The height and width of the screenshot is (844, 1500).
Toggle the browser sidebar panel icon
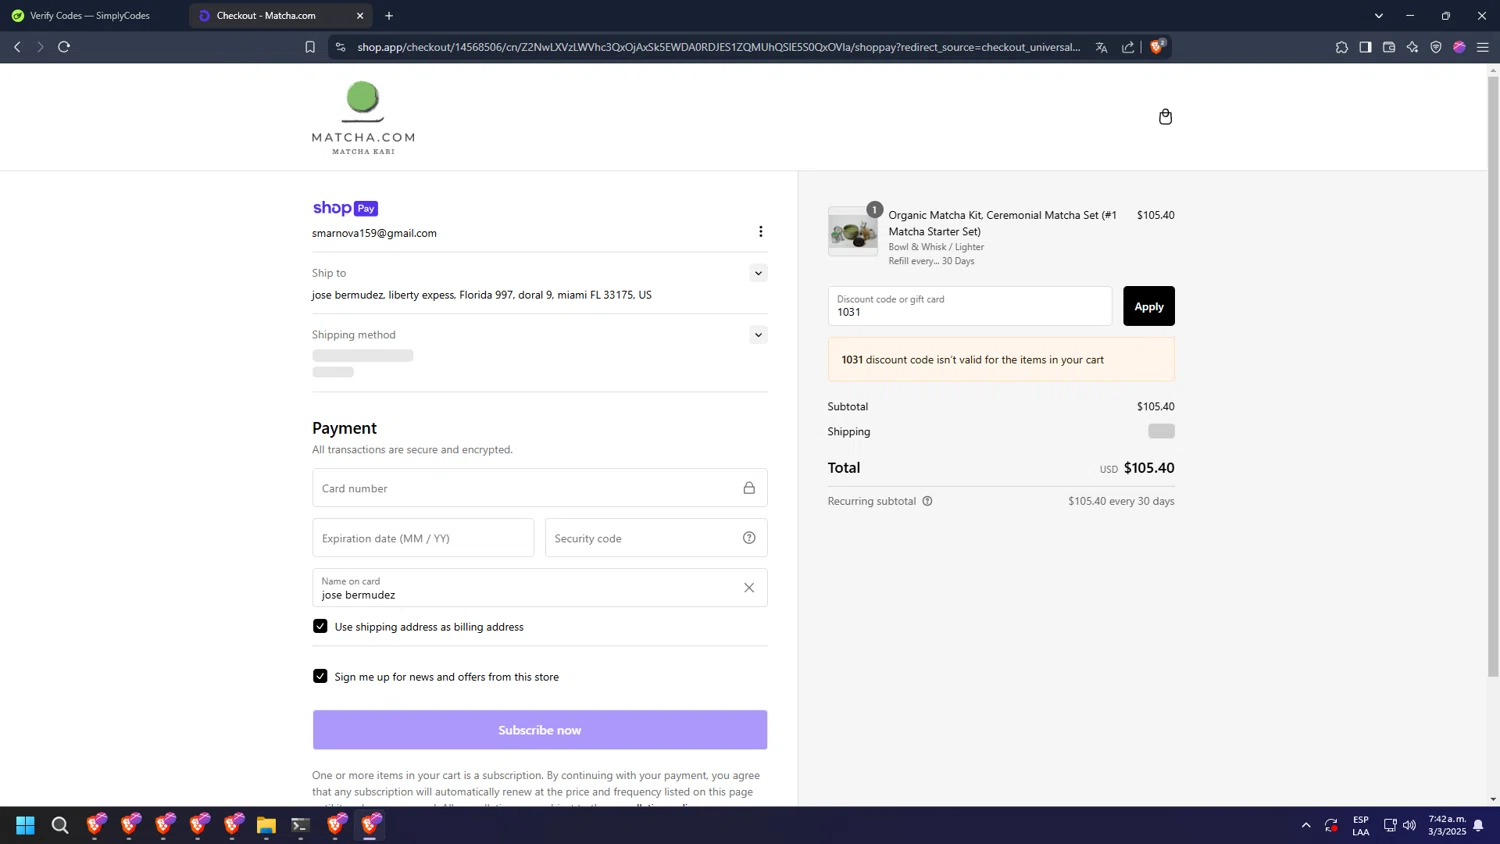1365,47
